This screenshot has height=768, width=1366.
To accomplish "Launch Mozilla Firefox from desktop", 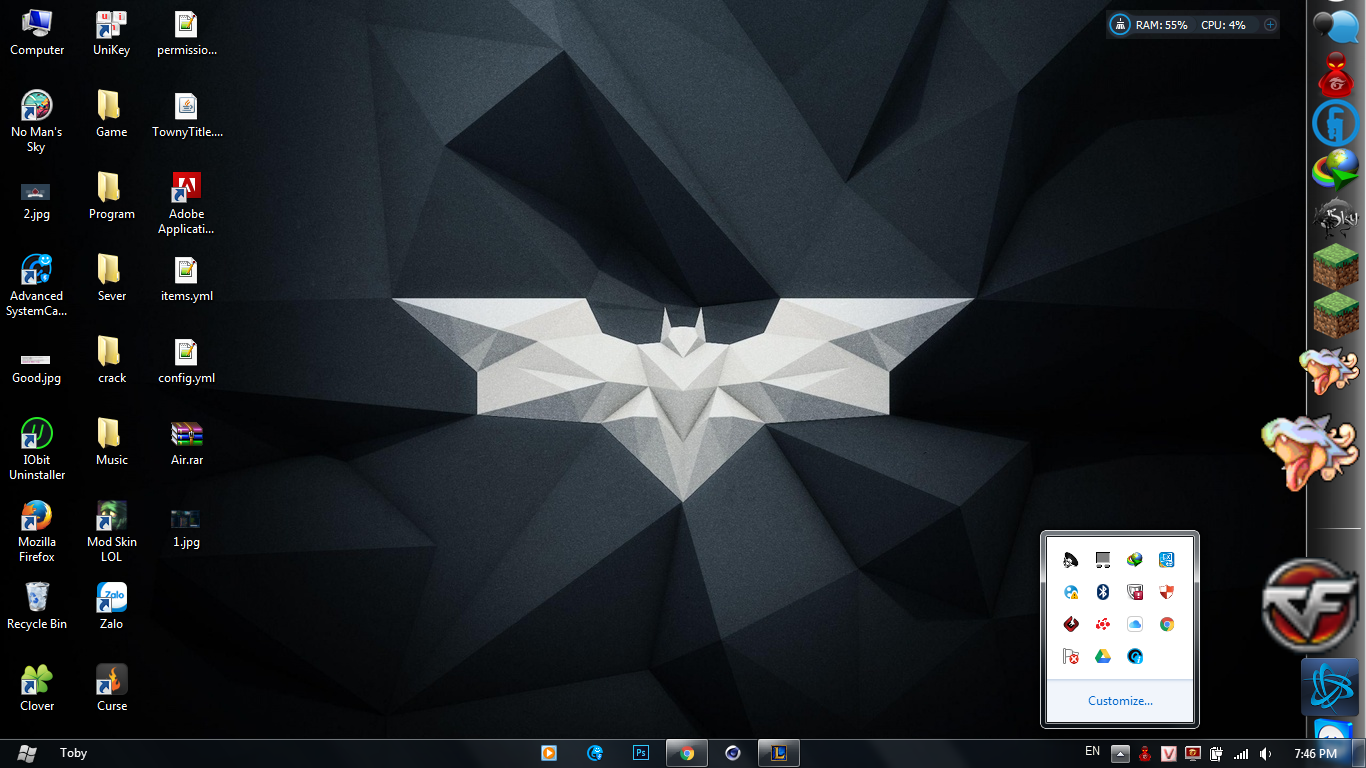I will (x=37, y=531).
